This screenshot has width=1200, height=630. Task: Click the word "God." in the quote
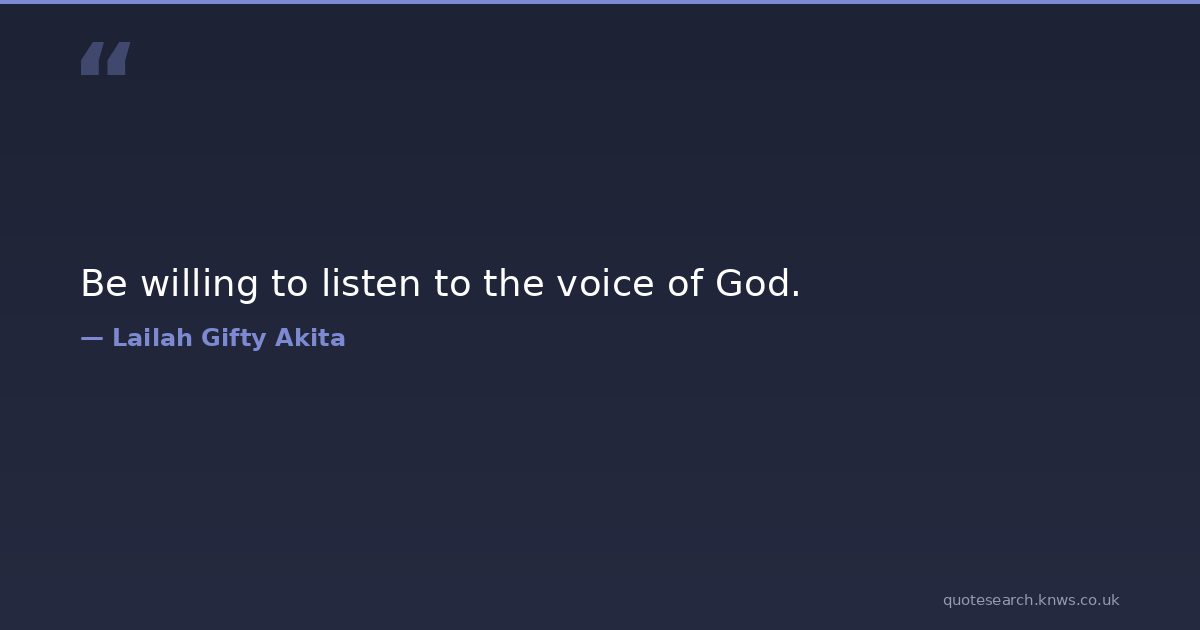point(758,284)
